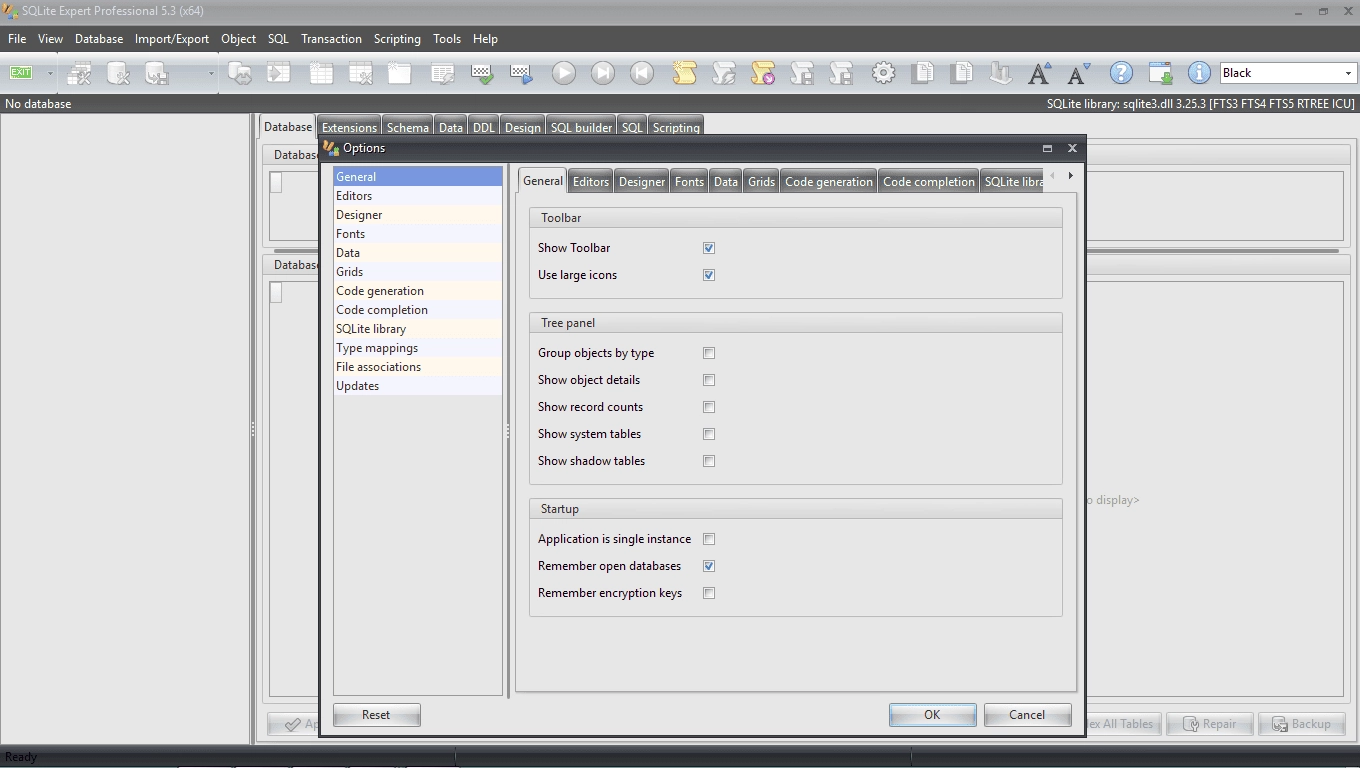Uncheck the Show Toolbar checkbox

point(709,248)
